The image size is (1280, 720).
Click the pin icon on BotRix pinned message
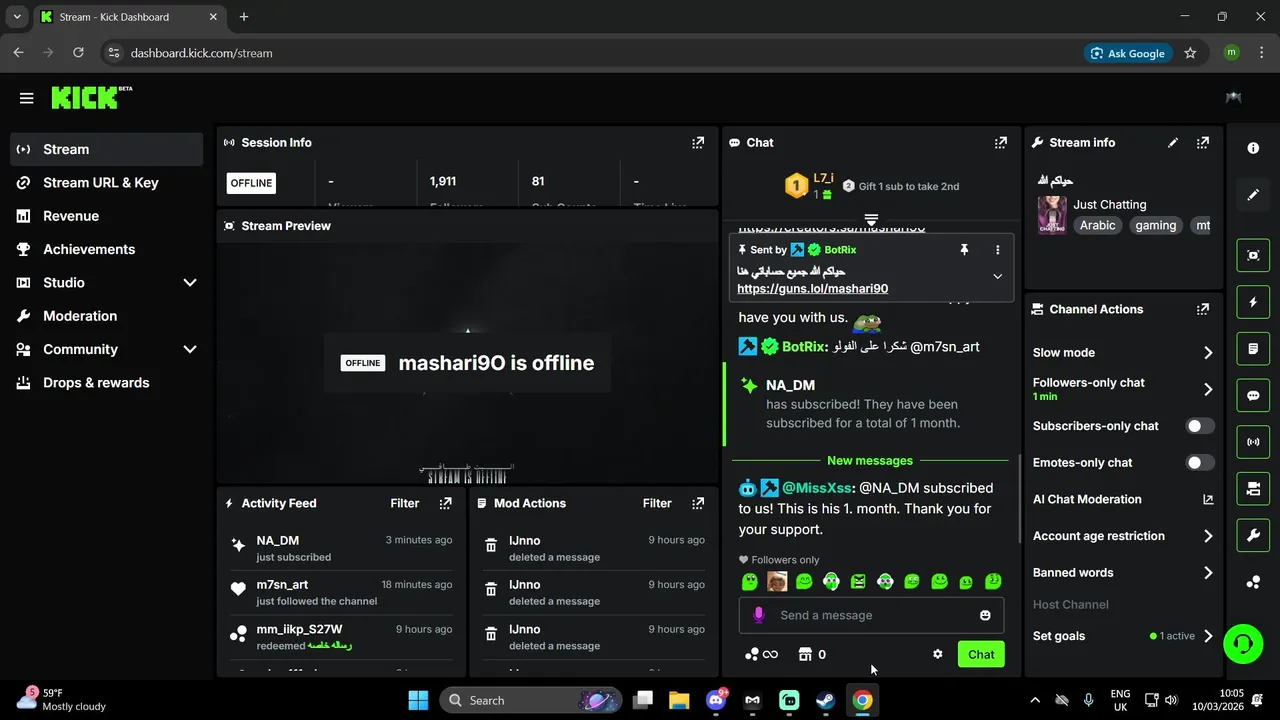tap(964, 250)
